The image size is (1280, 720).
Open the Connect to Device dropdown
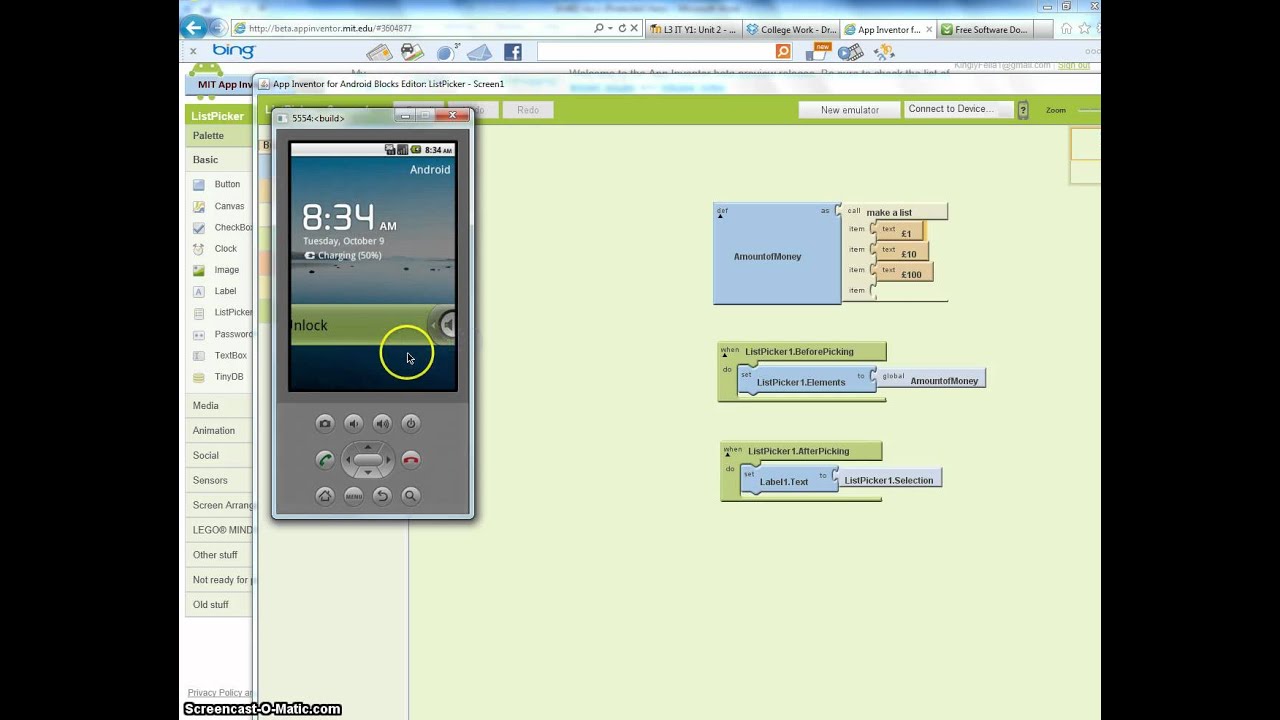click(958, 109)
